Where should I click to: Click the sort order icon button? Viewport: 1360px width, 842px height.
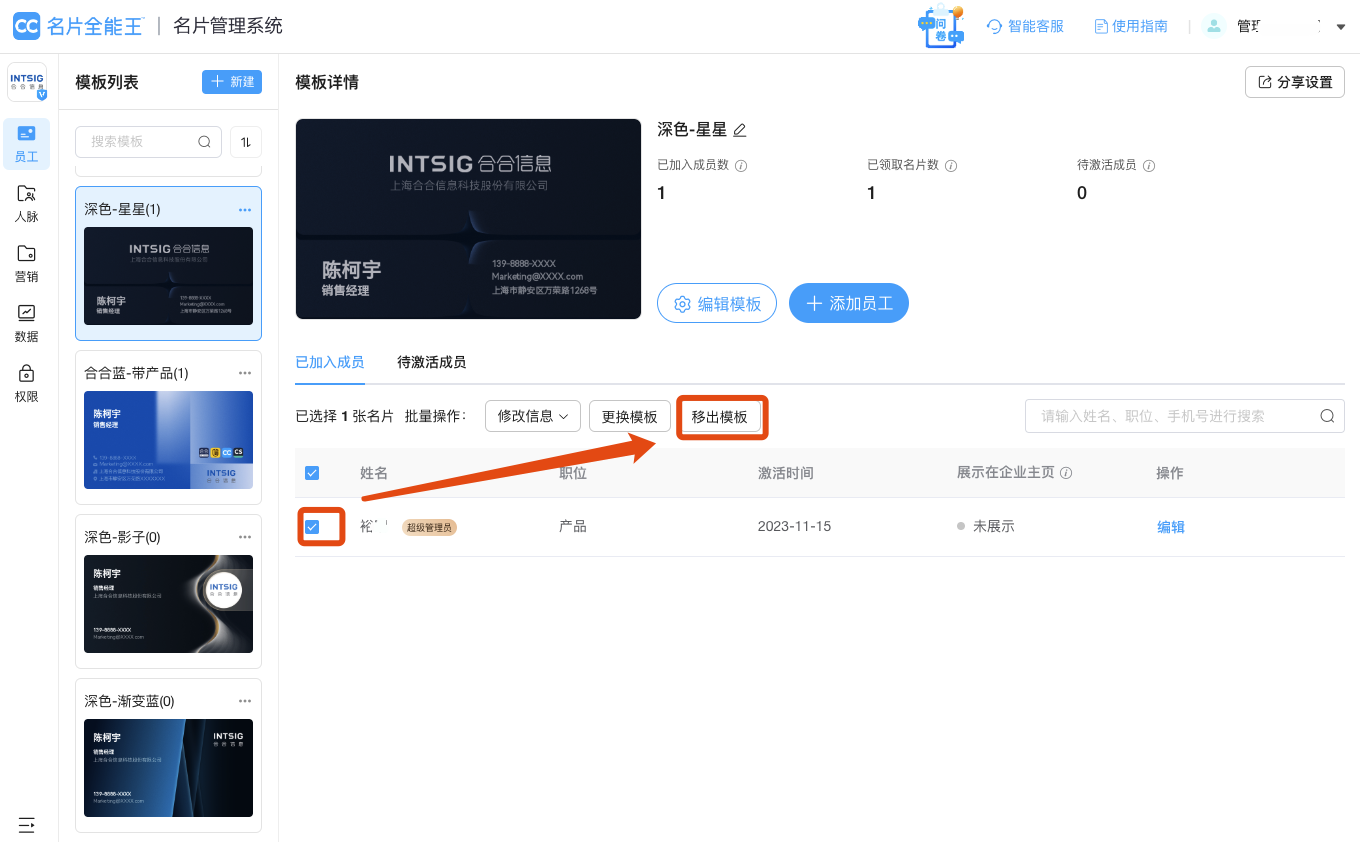pyautogui.click(x=246, y=142)
